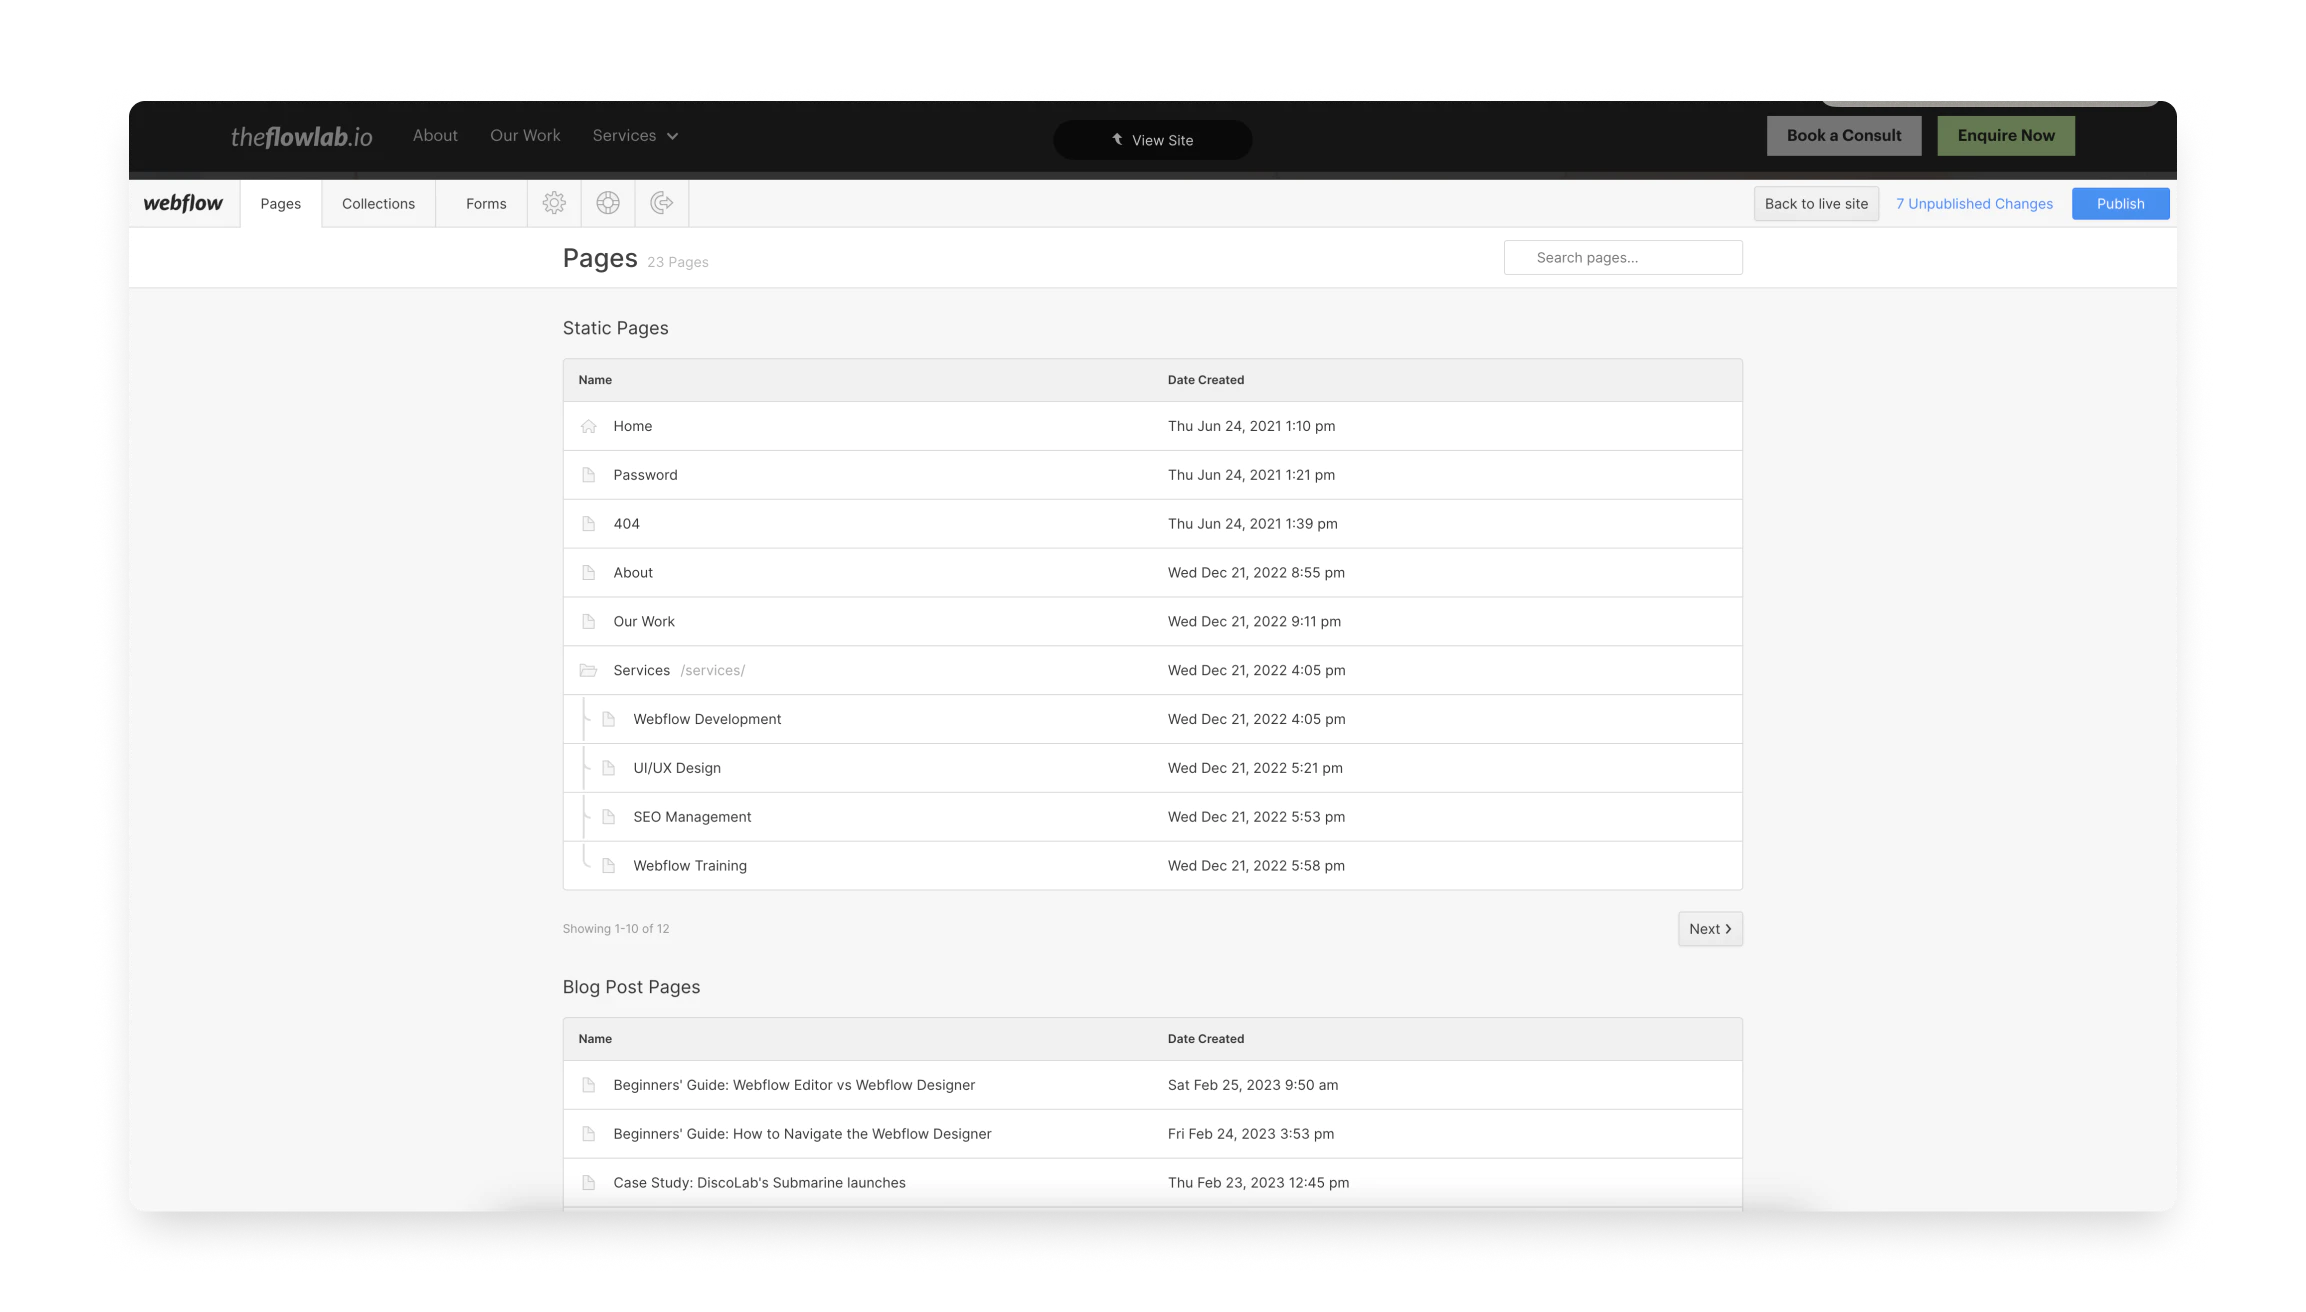Click the page icon beside SEO Management
Image resolution: width=2306 pixels, height=1312 pixels.
click(x=608, y=817)
